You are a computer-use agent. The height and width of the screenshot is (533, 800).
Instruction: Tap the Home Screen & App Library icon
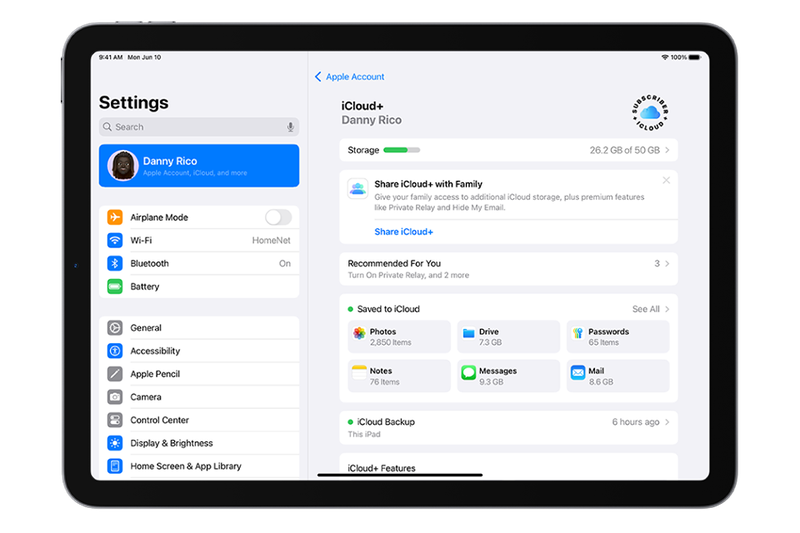115,466
